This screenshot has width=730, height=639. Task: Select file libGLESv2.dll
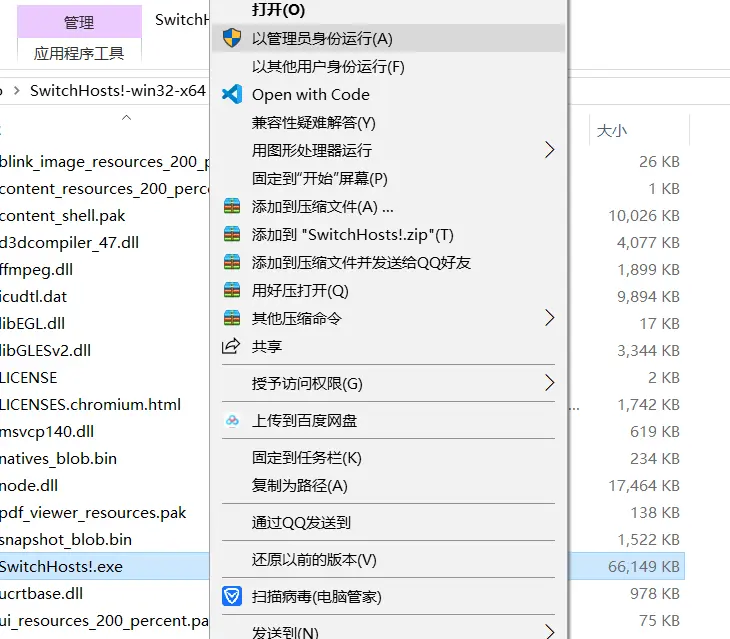point(45,350)
